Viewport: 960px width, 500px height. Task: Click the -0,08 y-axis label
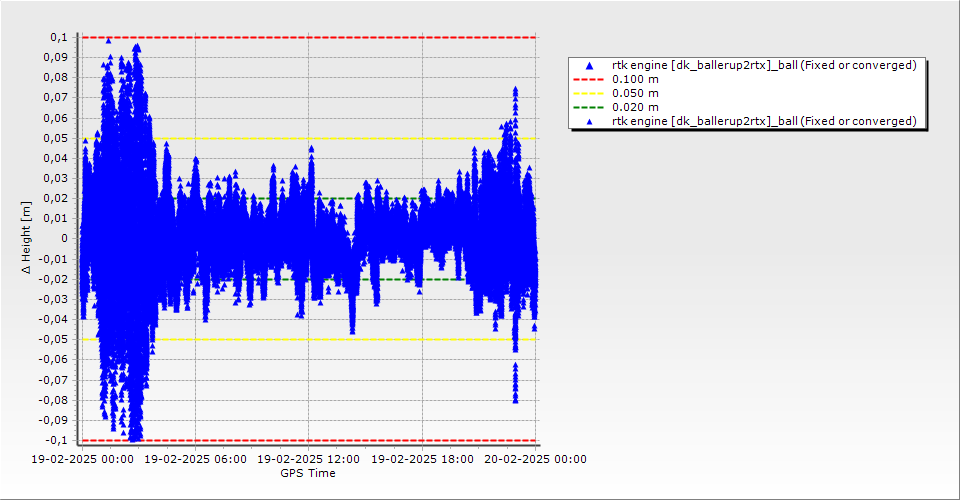[54, 400]
